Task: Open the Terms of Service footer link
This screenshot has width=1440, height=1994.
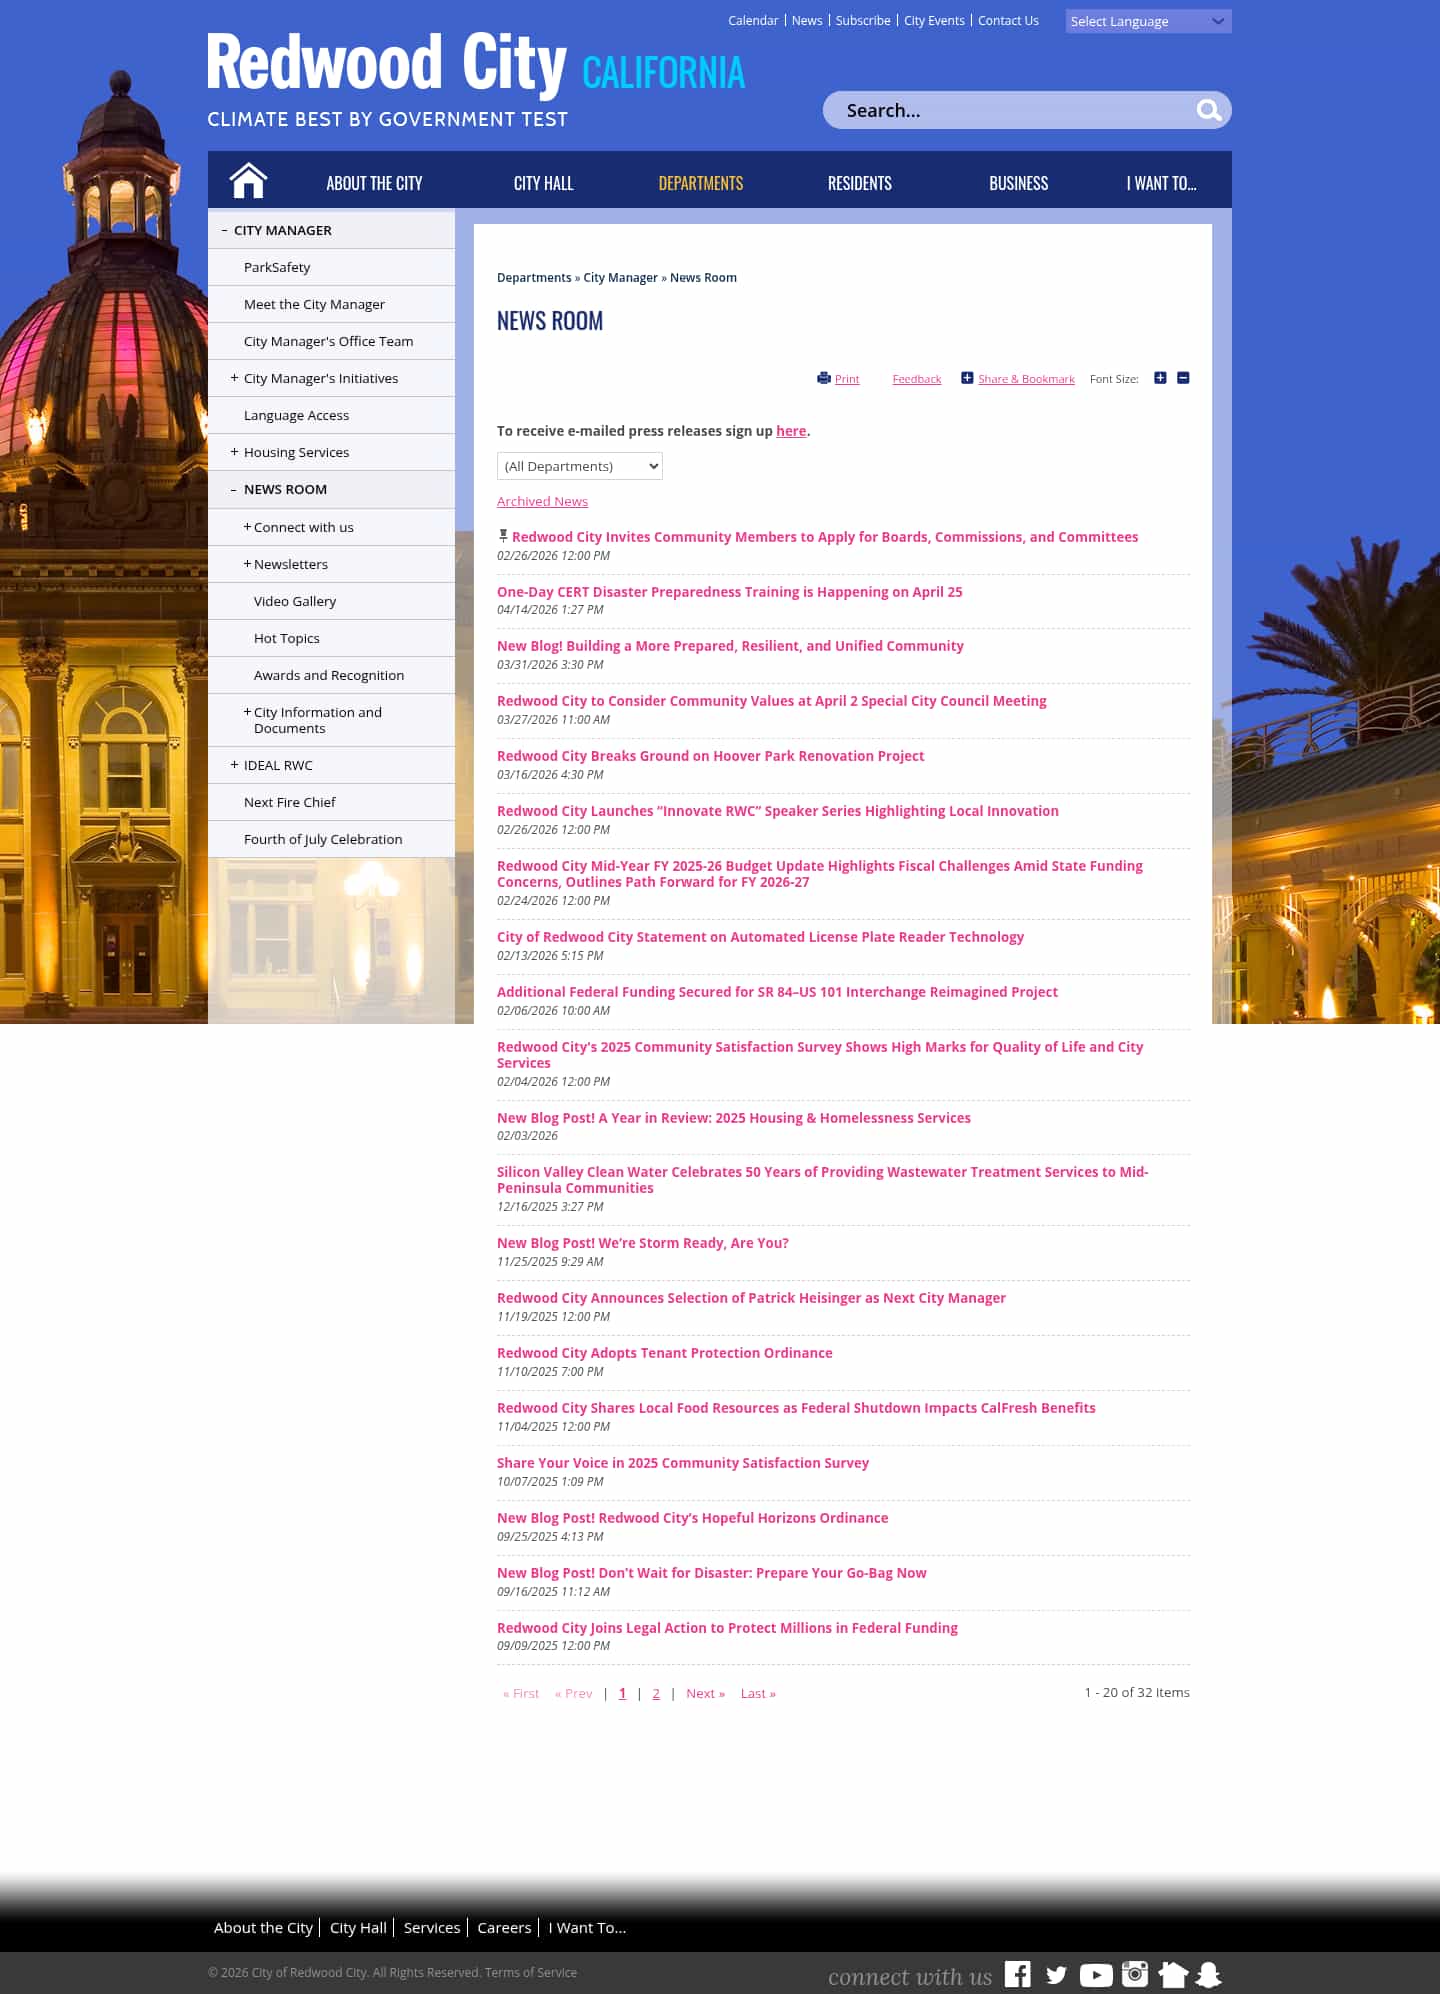Action: tap(531, 1972)
